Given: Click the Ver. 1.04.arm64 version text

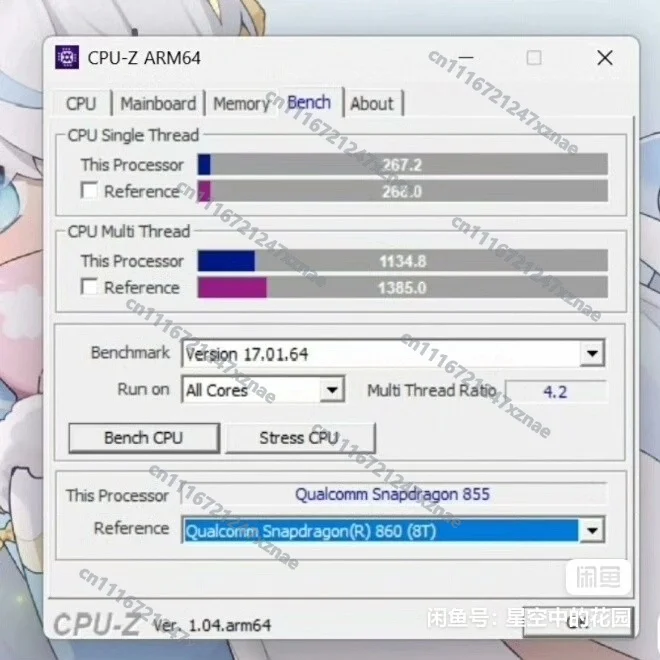Looking at the screenshot, I should (x=212, y=625).
